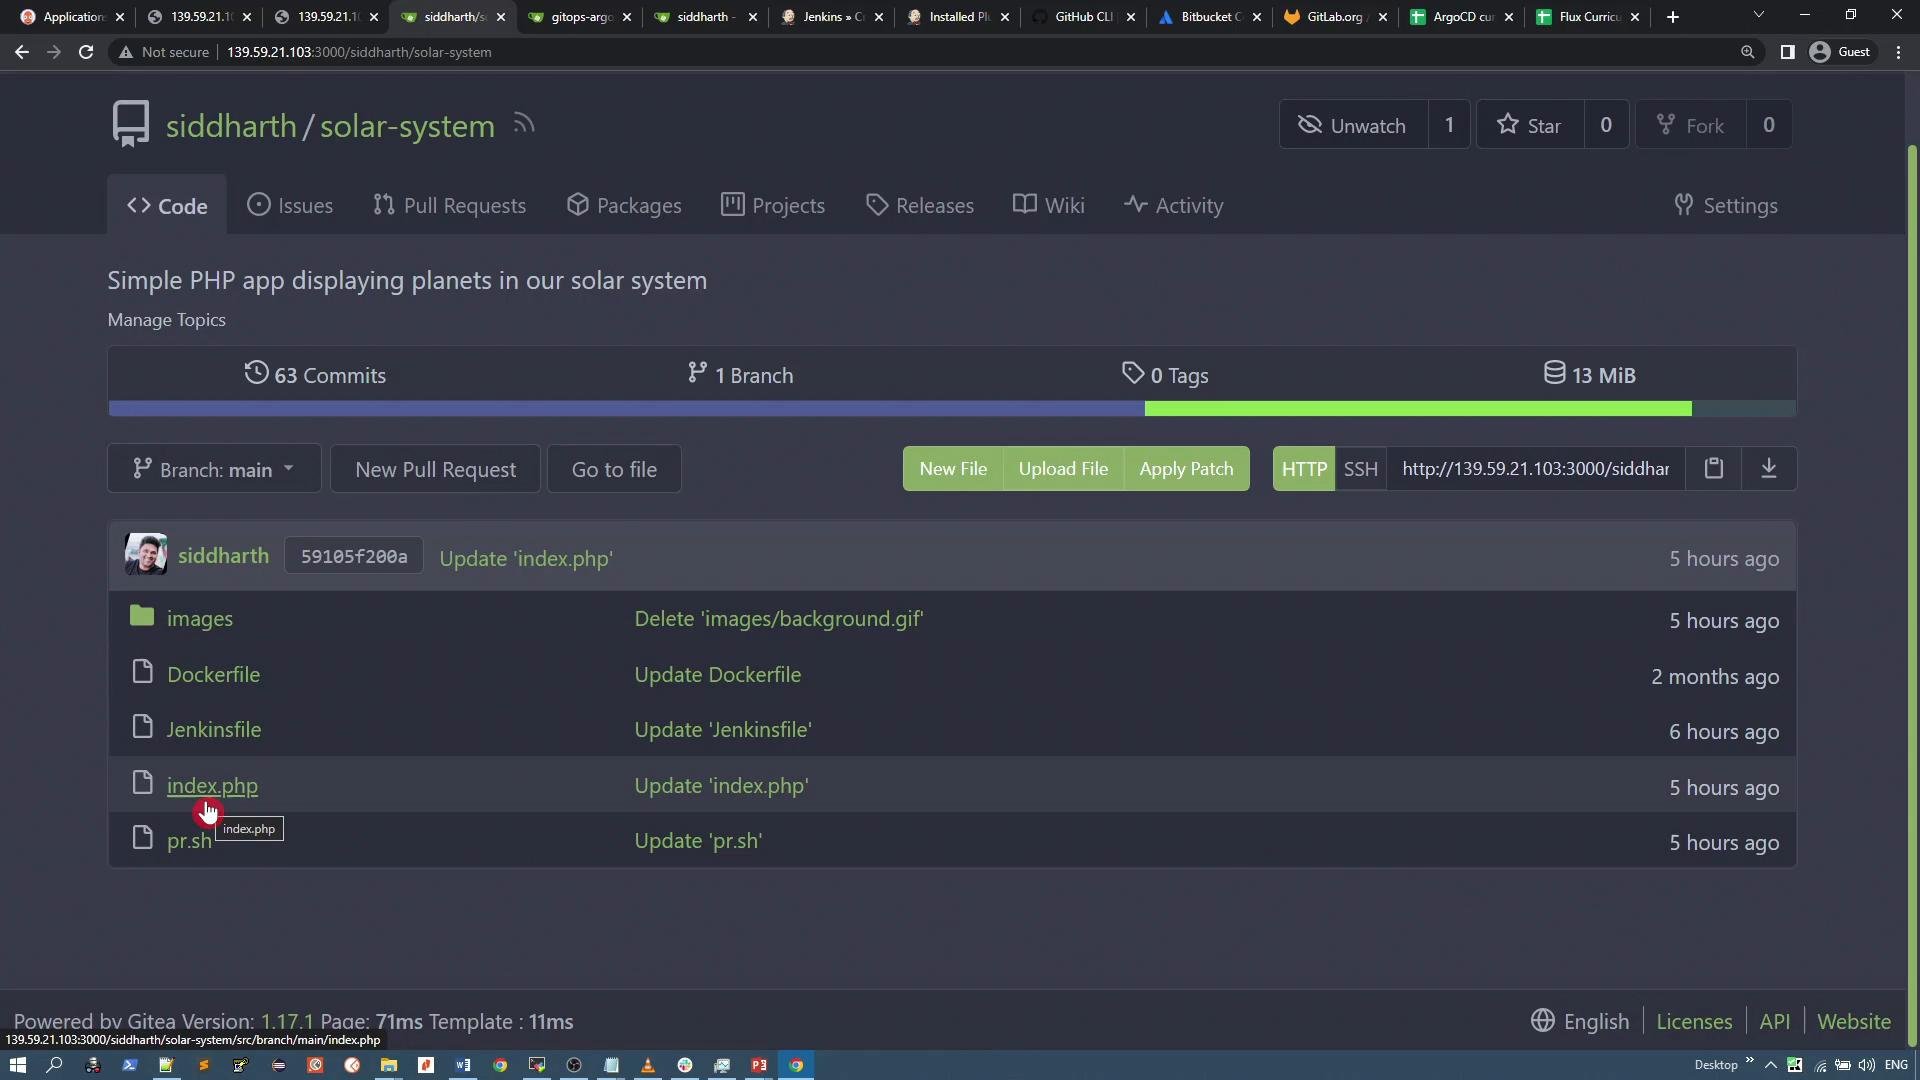The image size is (1920, 1080).
Task: Go back using browser back arrow
Action: pos(22,52)
